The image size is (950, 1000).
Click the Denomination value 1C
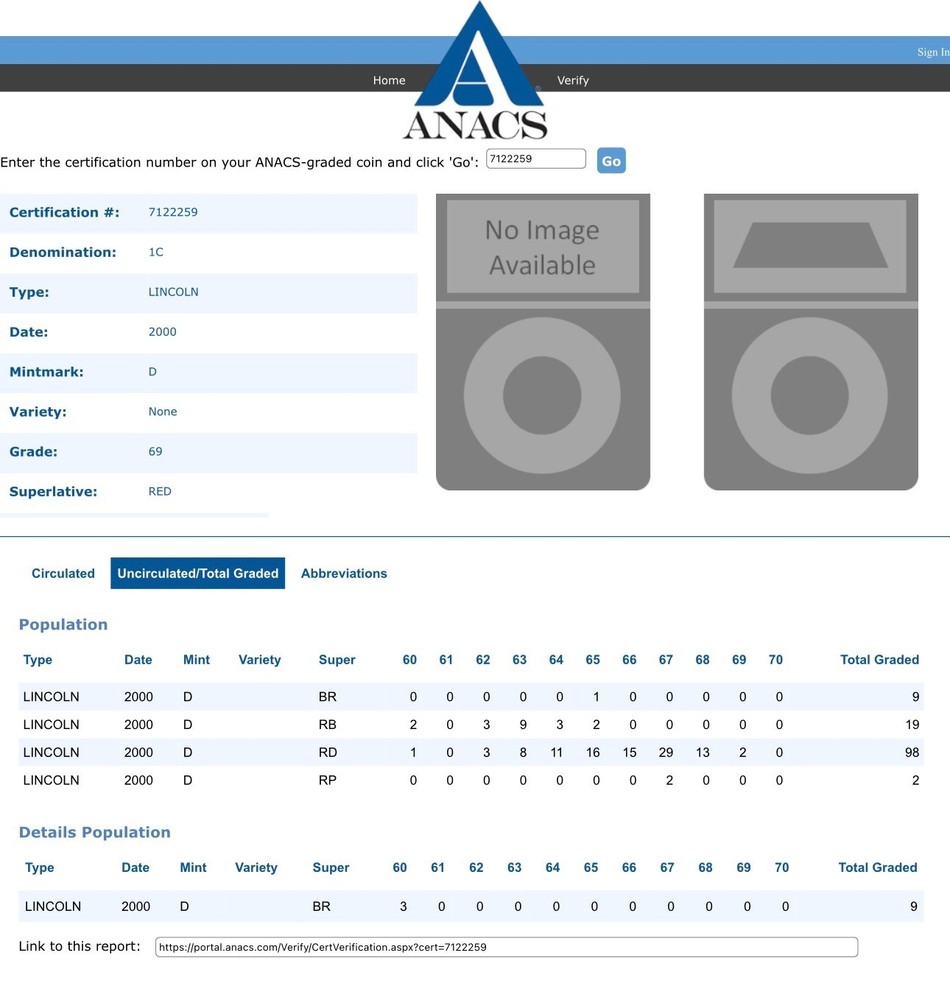[x=156, y=252]
